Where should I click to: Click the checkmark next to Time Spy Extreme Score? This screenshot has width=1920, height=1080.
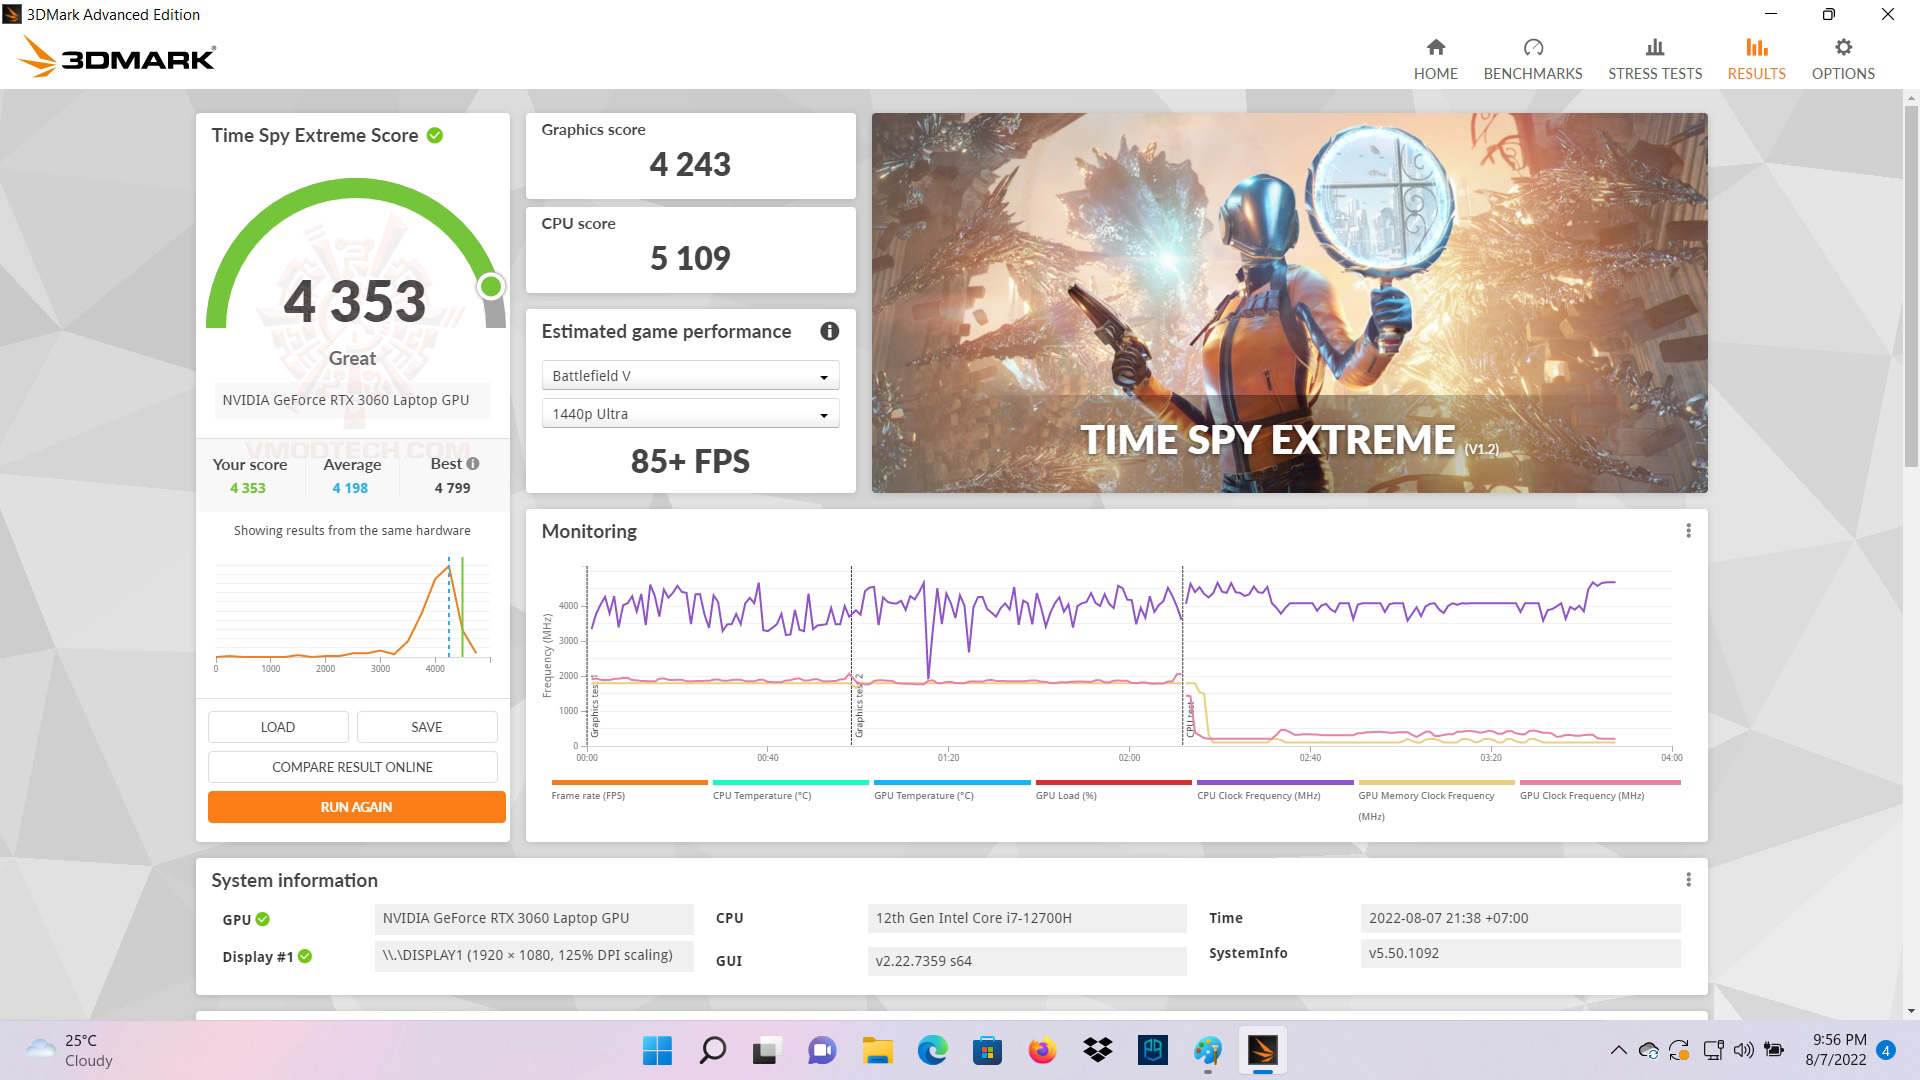point(434,135)
